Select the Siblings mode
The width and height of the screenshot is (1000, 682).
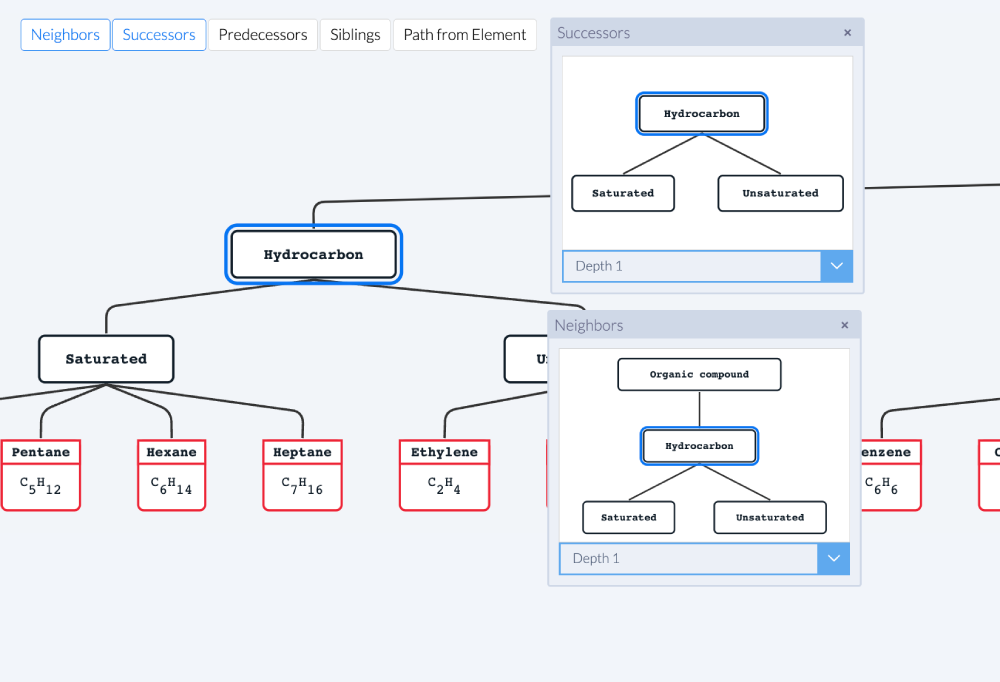pyautogui.click(x=354, y=34)
